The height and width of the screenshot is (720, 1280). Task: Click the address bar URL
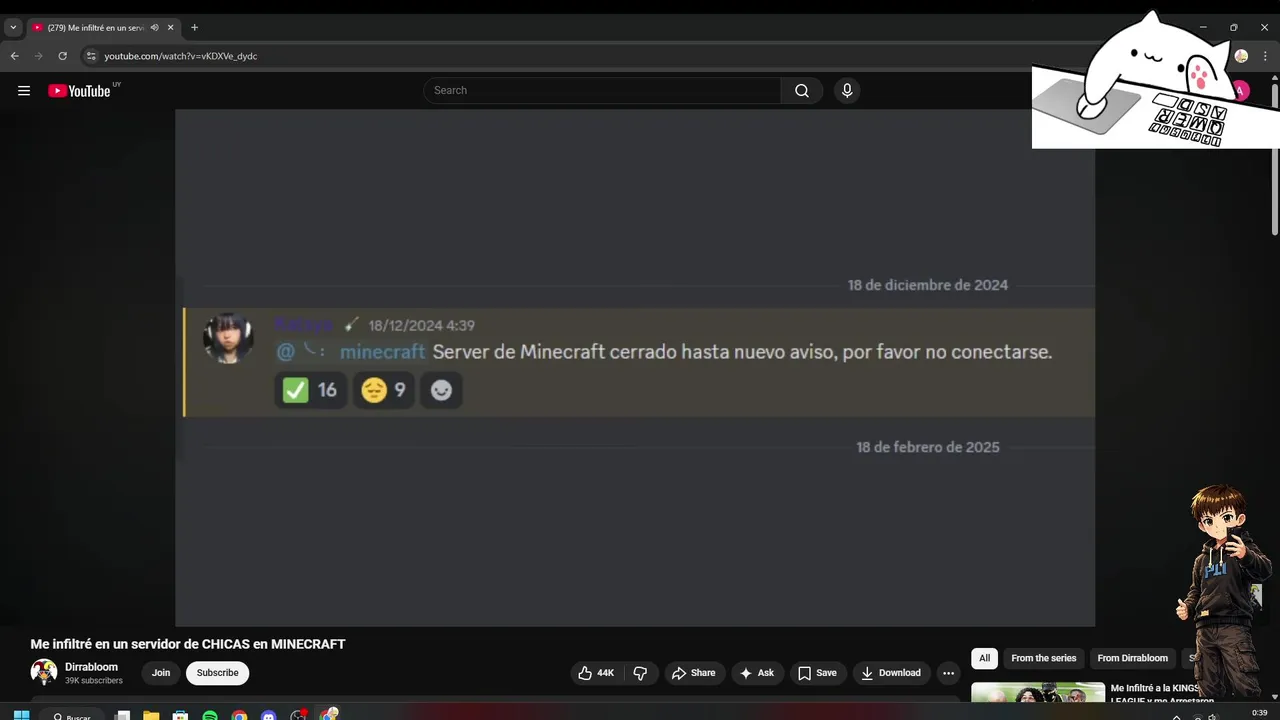click(181, 56)
